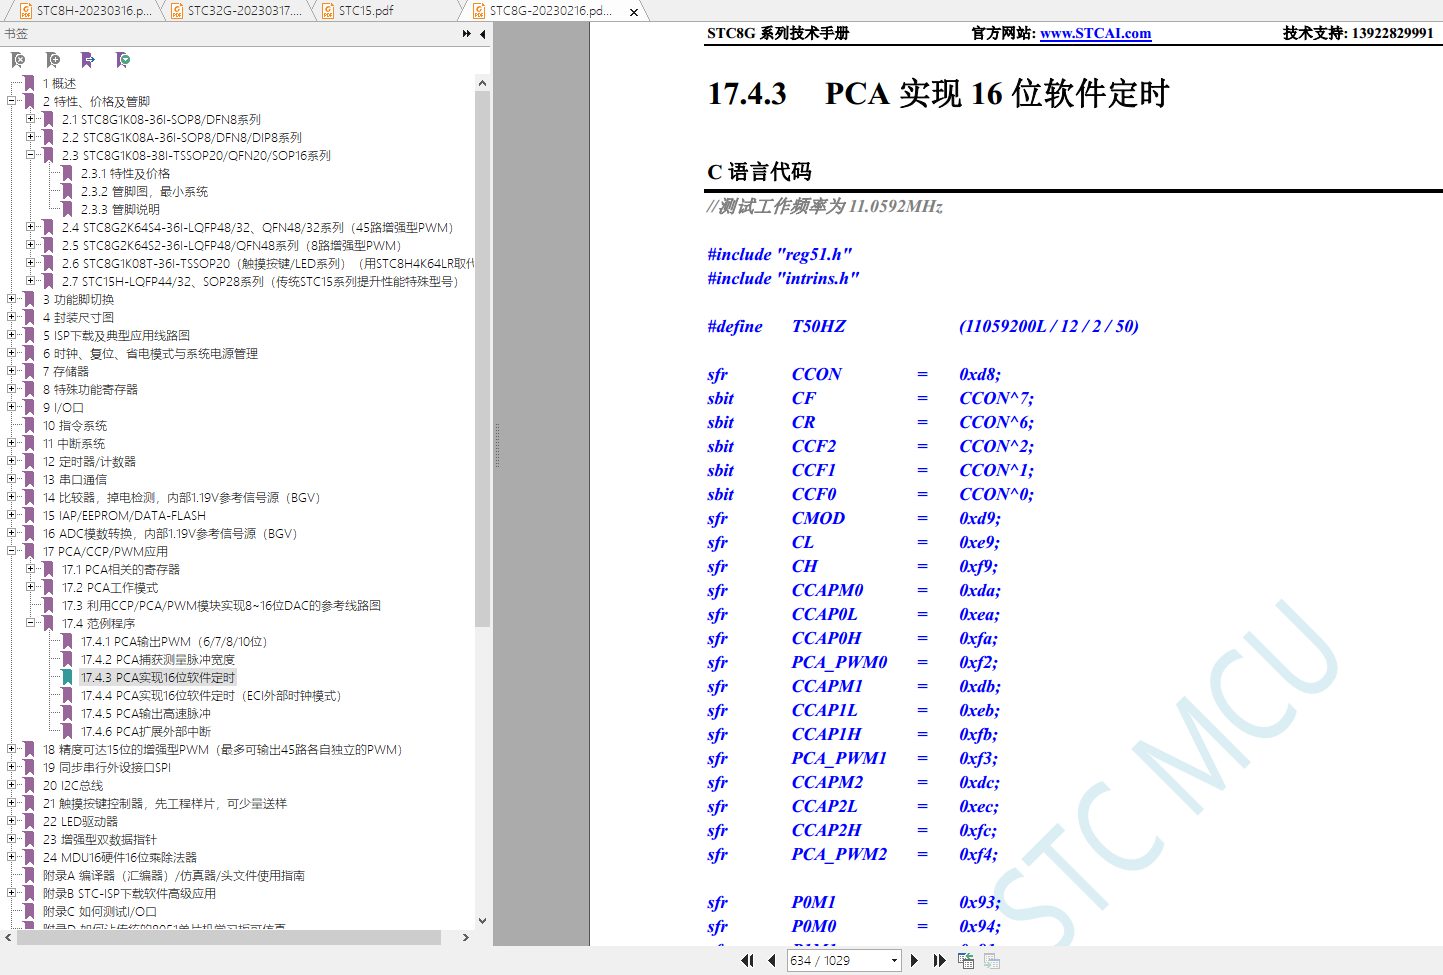Click the greyed next view icon
Image resolution: width=1443 pixels, height=975 pixels.
[x=992, y=960]
